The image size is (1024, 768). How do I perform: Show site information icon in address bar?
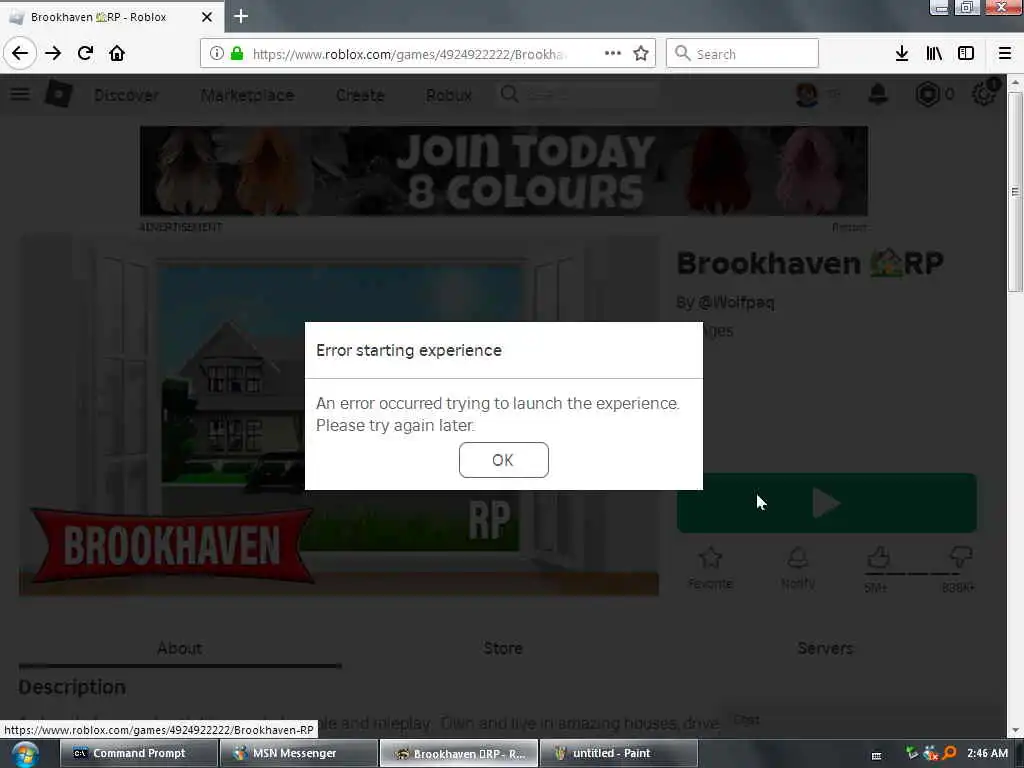(x=217, y=54)
